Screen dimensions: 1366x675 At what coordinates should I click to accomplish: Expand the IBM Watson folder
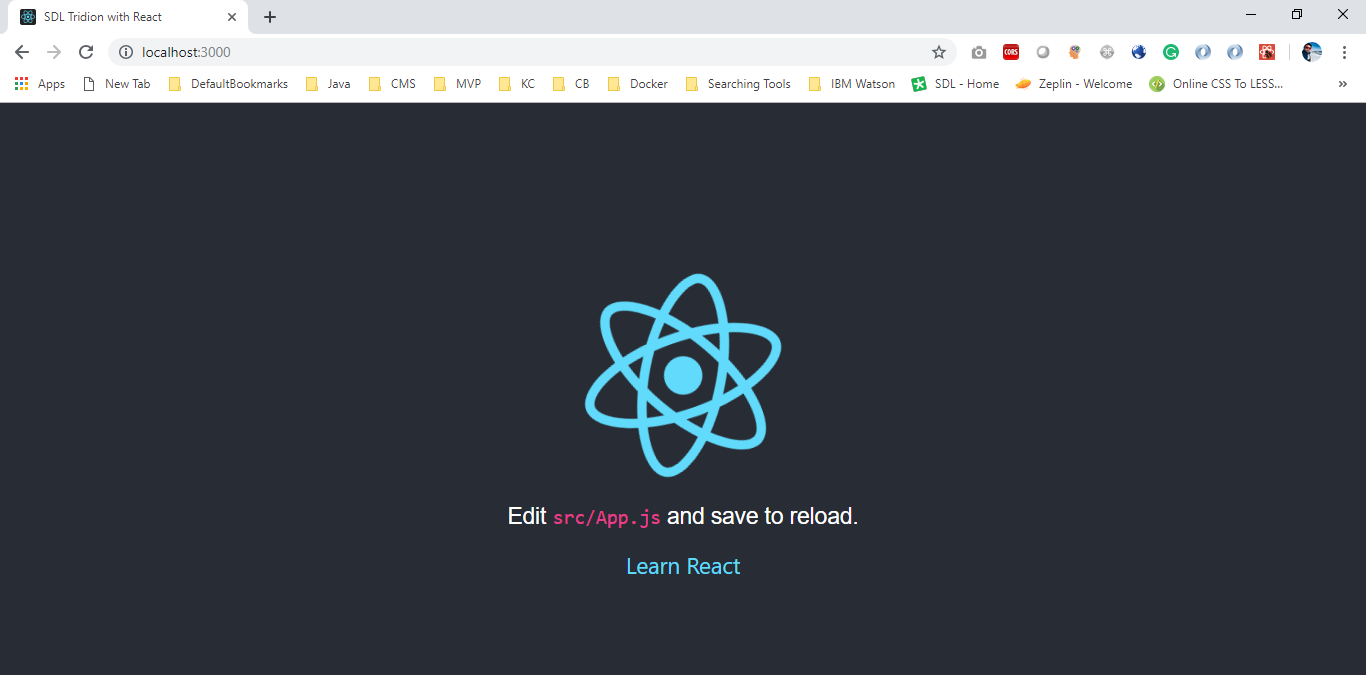pyautogui.click(x=852, y=84)
